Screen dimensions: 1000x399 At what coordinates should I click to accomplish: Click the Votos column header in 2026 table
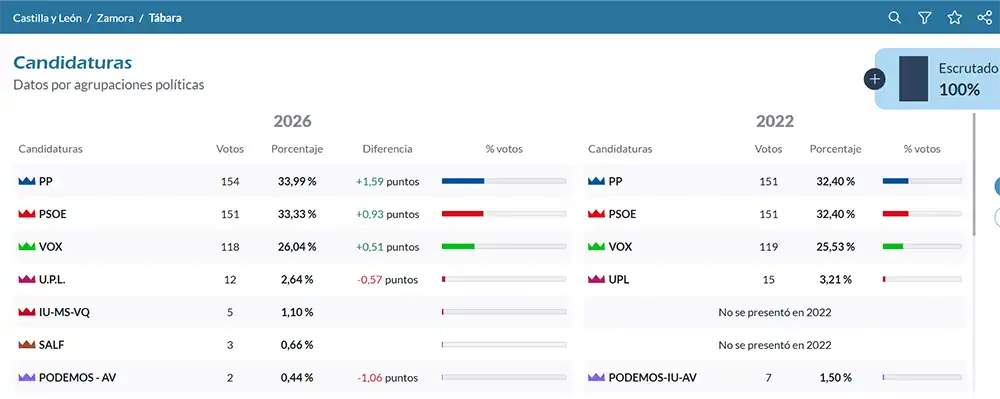(x=230, y=149)
